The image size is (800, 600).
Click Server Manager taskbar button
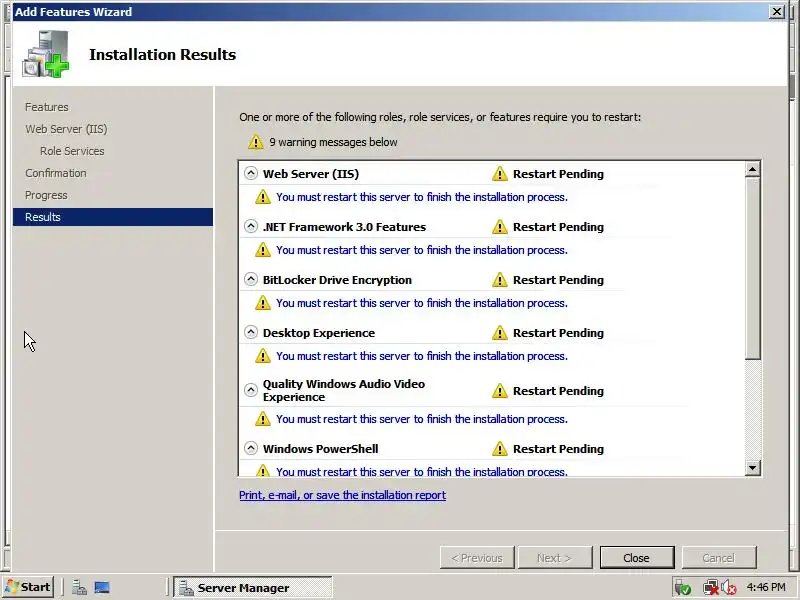[x=253, y=588]
